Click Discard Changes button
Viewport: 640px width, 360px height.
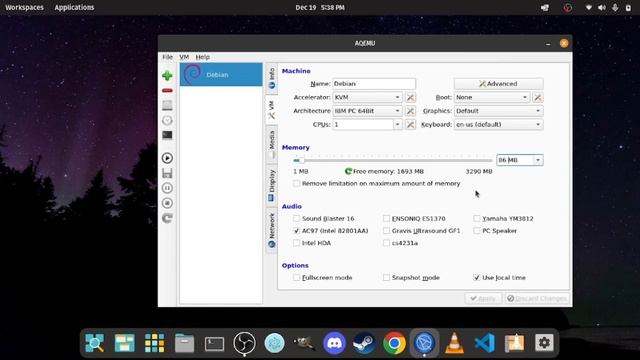537,298
